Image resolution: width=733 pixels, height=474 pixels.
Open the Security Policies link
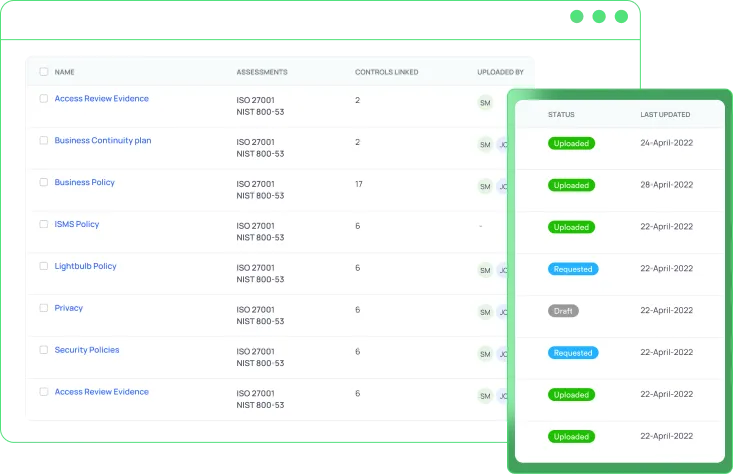tap(87, 350)
